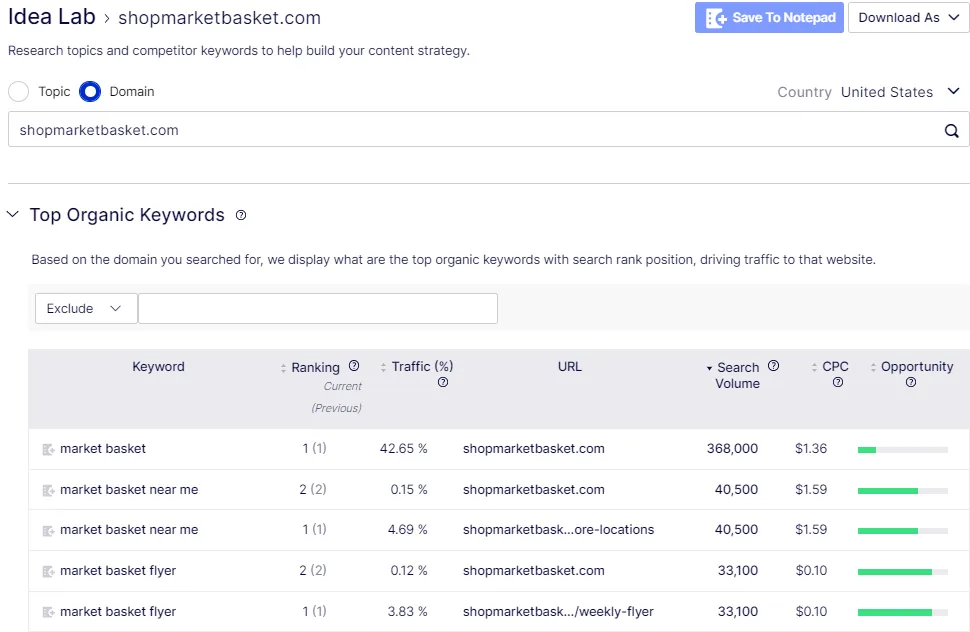
Task: Open the Exclude filter dropdown
Action: tap(86, 309)
